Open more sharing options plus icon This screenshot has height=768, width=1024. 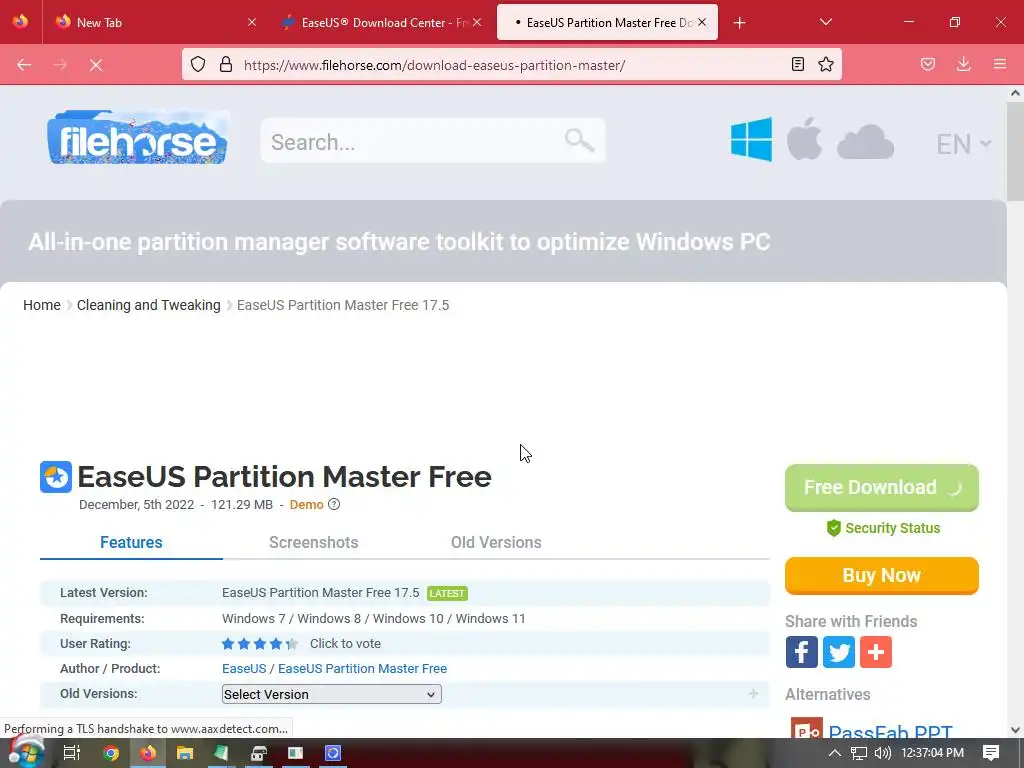point(876,652)
